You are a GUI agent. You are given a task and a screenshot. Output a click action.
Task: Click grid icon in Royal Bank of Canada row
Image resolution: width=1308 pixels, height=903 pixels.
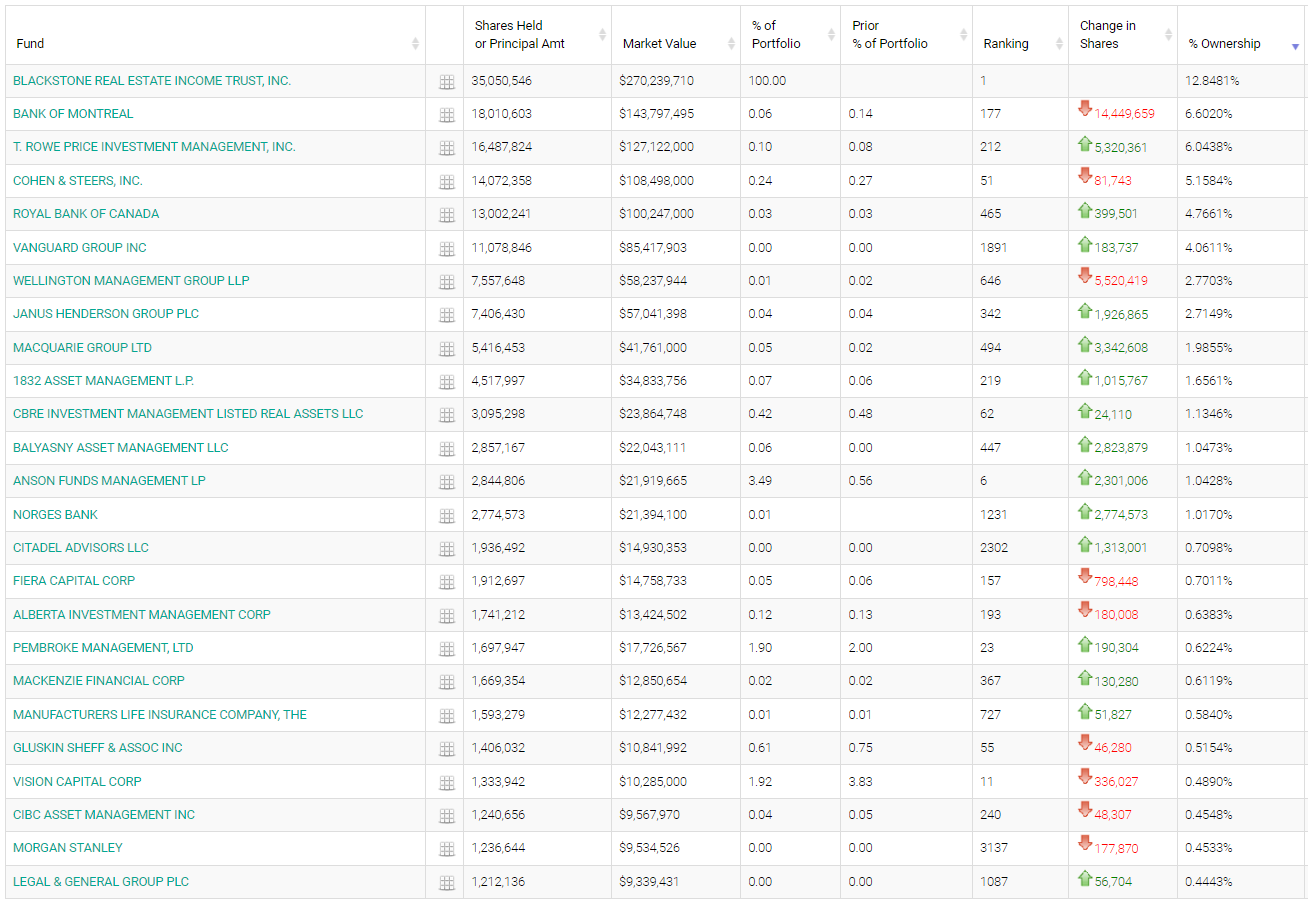tap(447, 215)
